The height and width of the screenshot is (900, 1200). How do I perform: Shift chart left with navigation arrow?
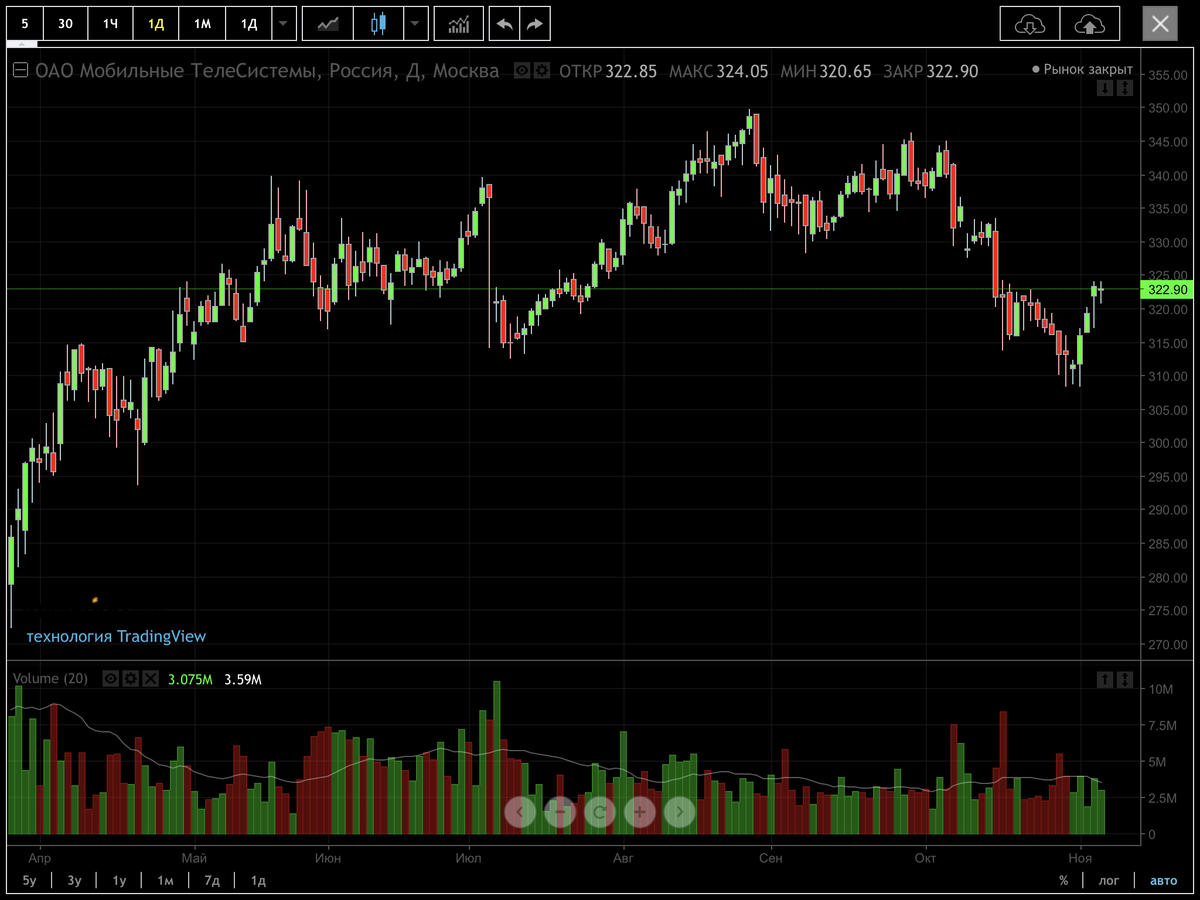pyautogui.click(x=520, y=811)
